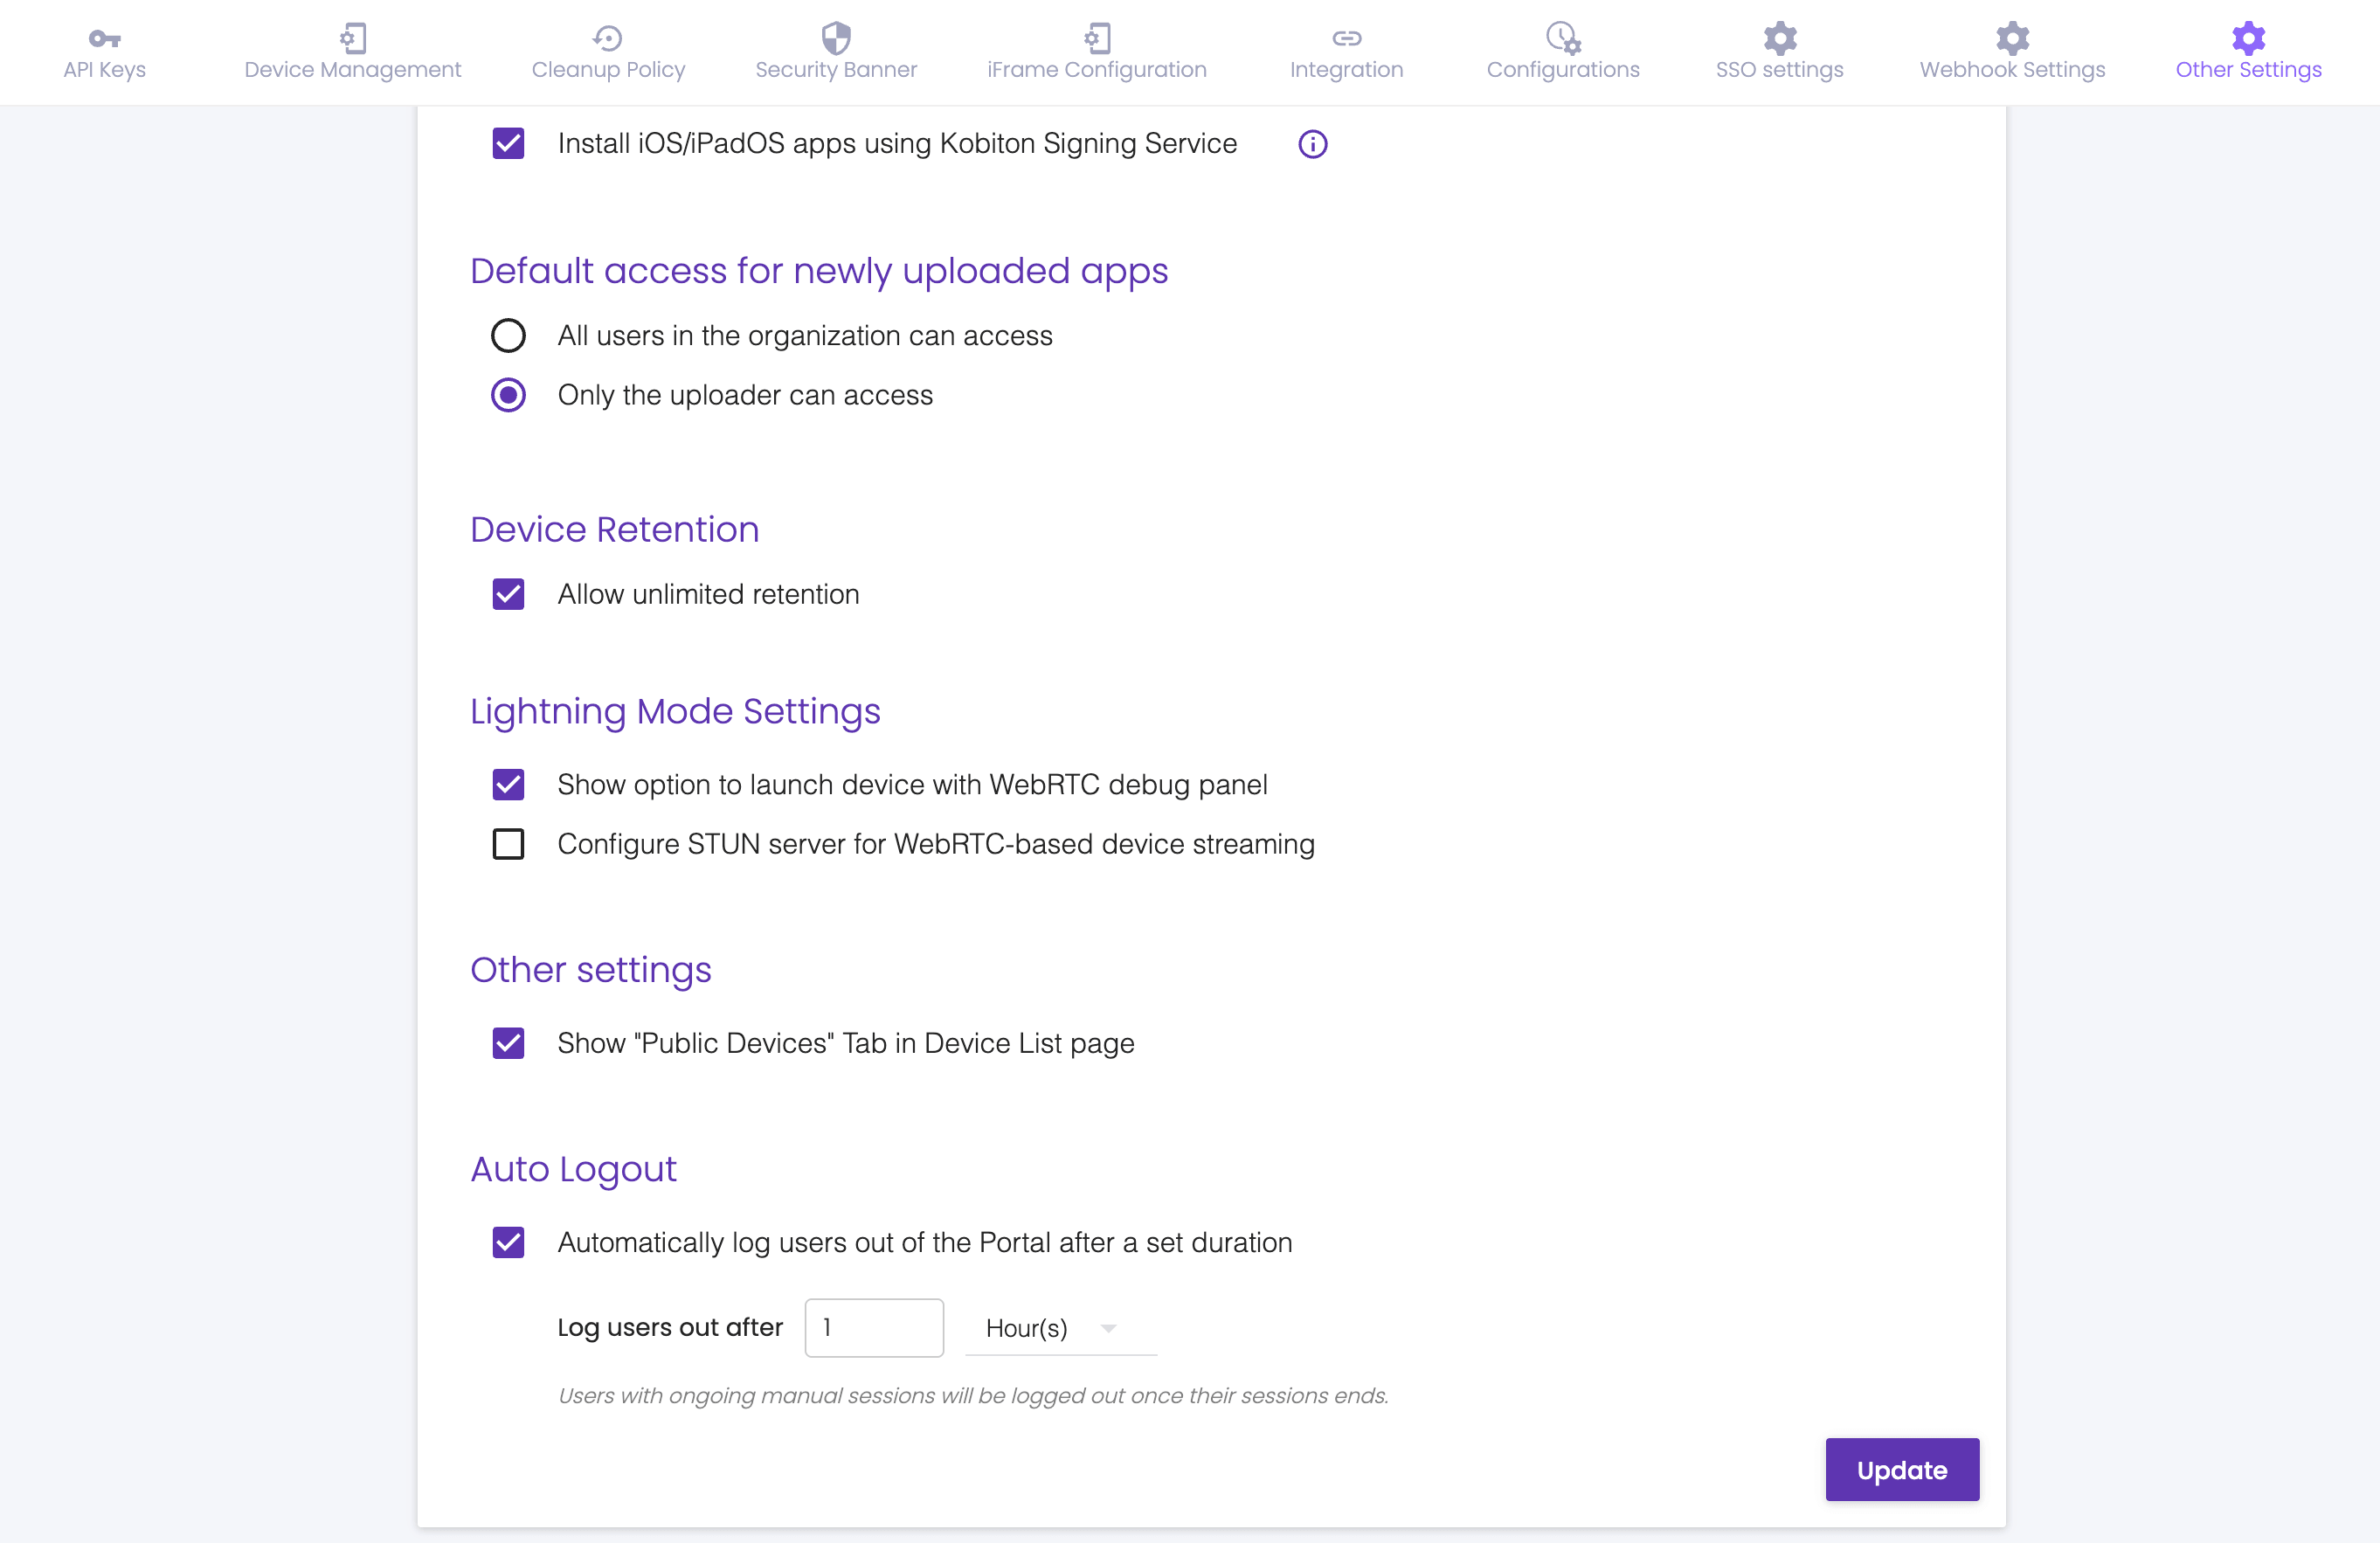Click the SSO settings gear icon
Screen dimensions: 2380x1543
click(1779, 38)
